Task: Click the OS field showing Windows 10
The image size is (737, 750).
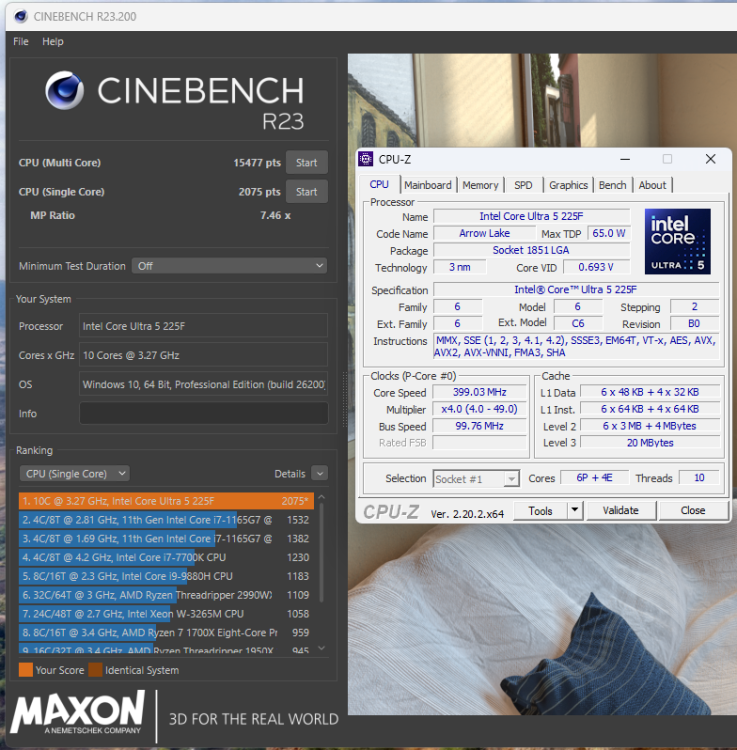Action: 204,385
